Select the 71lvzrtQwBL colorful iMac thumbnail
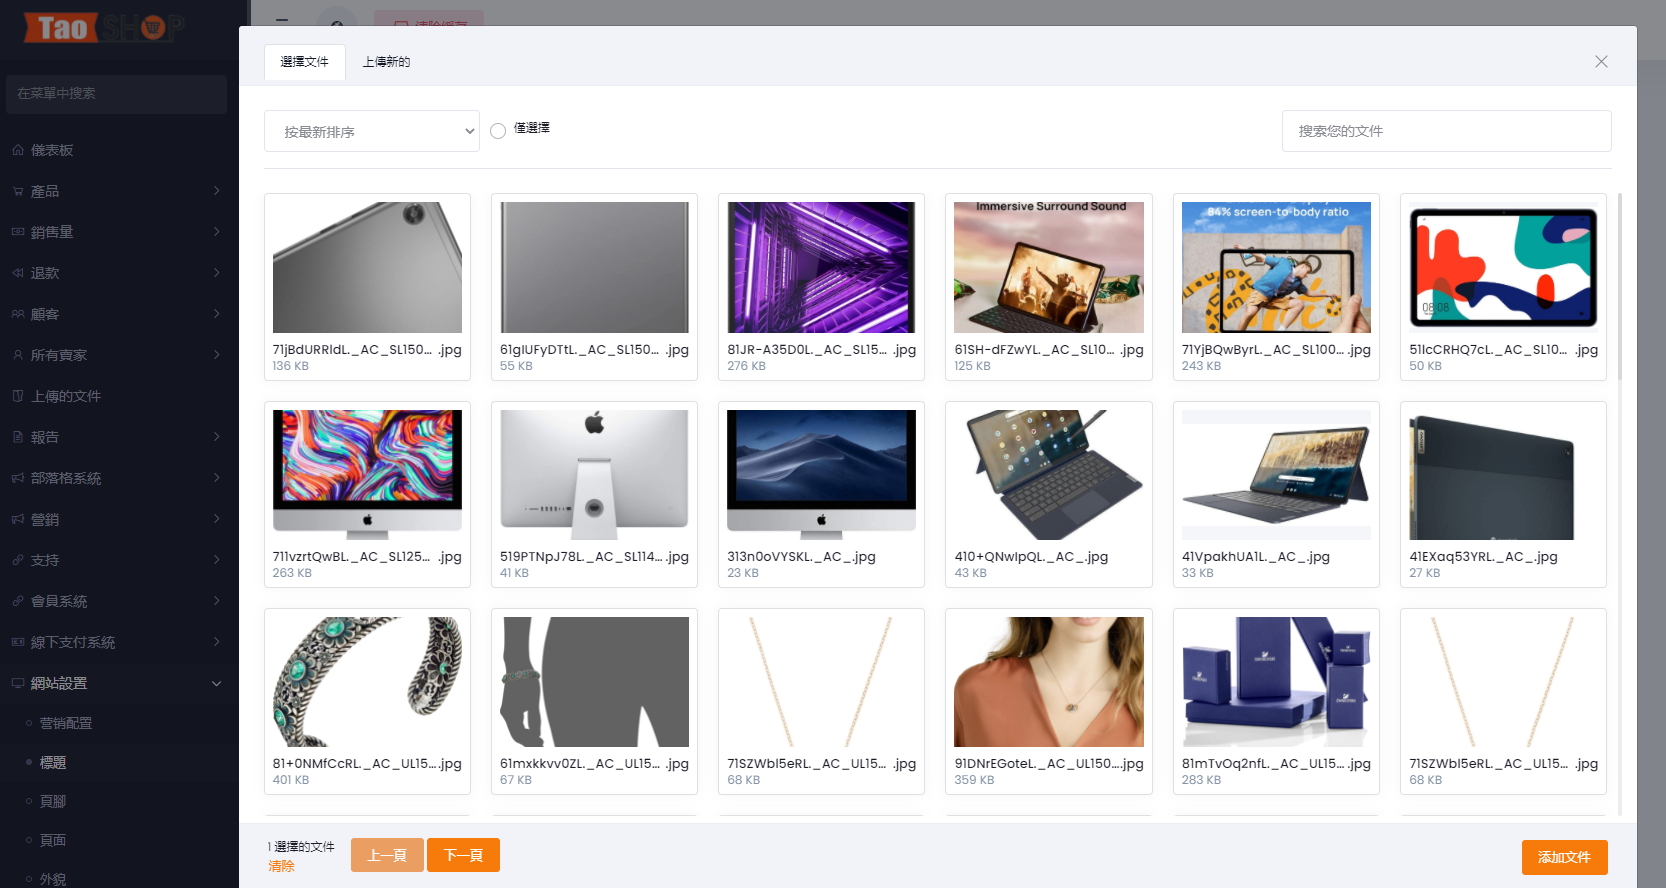Screen dimensions: 1666x888 click(367, 475)
